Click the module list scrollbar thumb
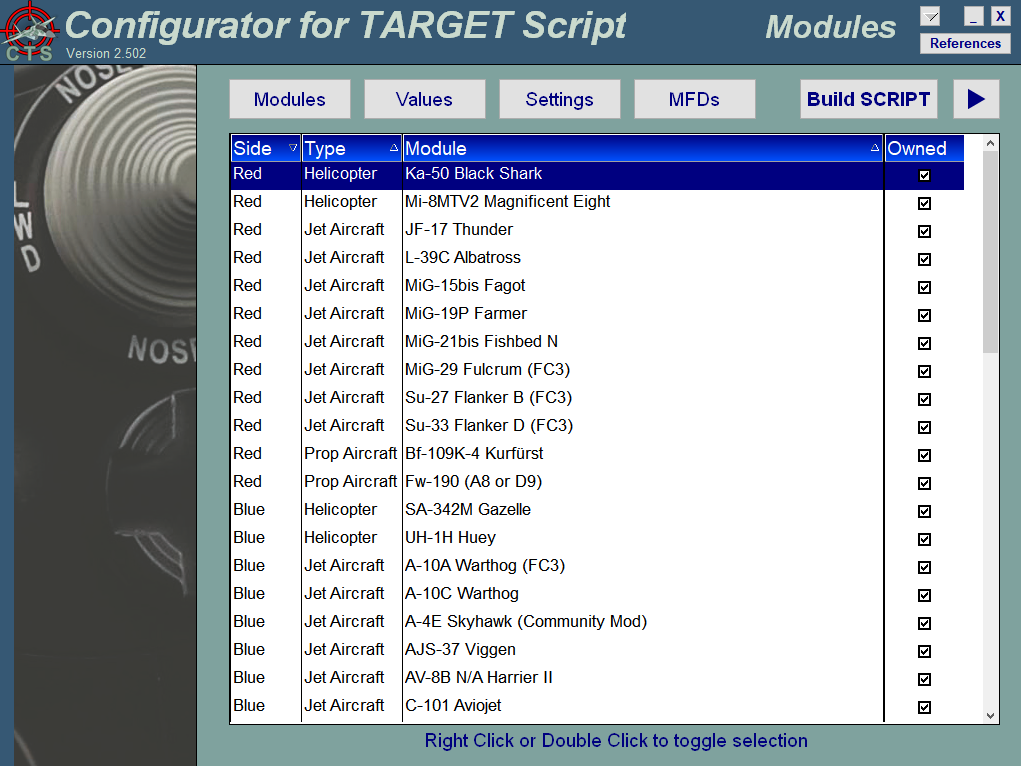The height and width of the screenshot is (766, 1021). pyautogui.click(x=990, y=250)
